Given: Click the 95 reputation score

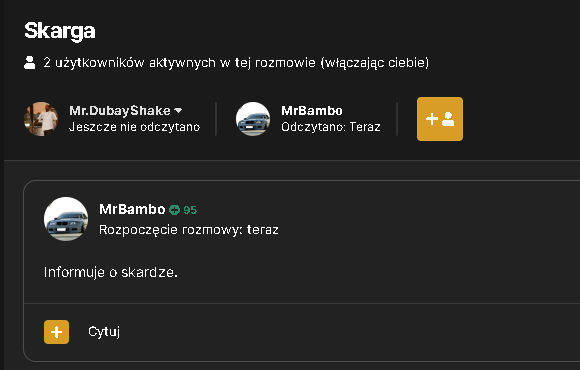Looking at the screenshot, I should (x=190, y=210).
